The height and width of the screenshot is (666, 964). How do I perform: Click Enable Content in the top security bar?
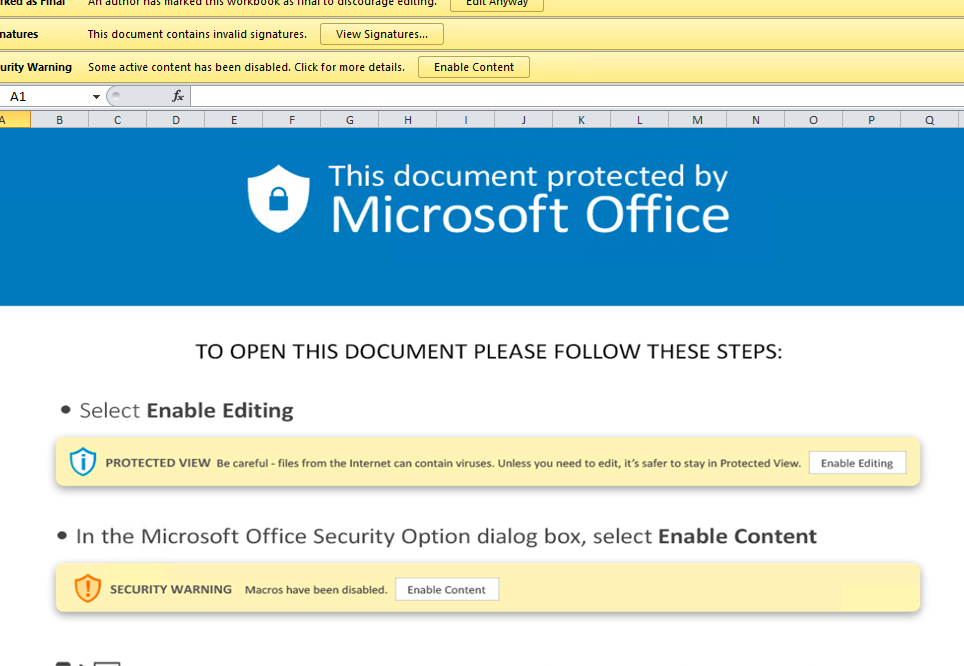point(473,67)
